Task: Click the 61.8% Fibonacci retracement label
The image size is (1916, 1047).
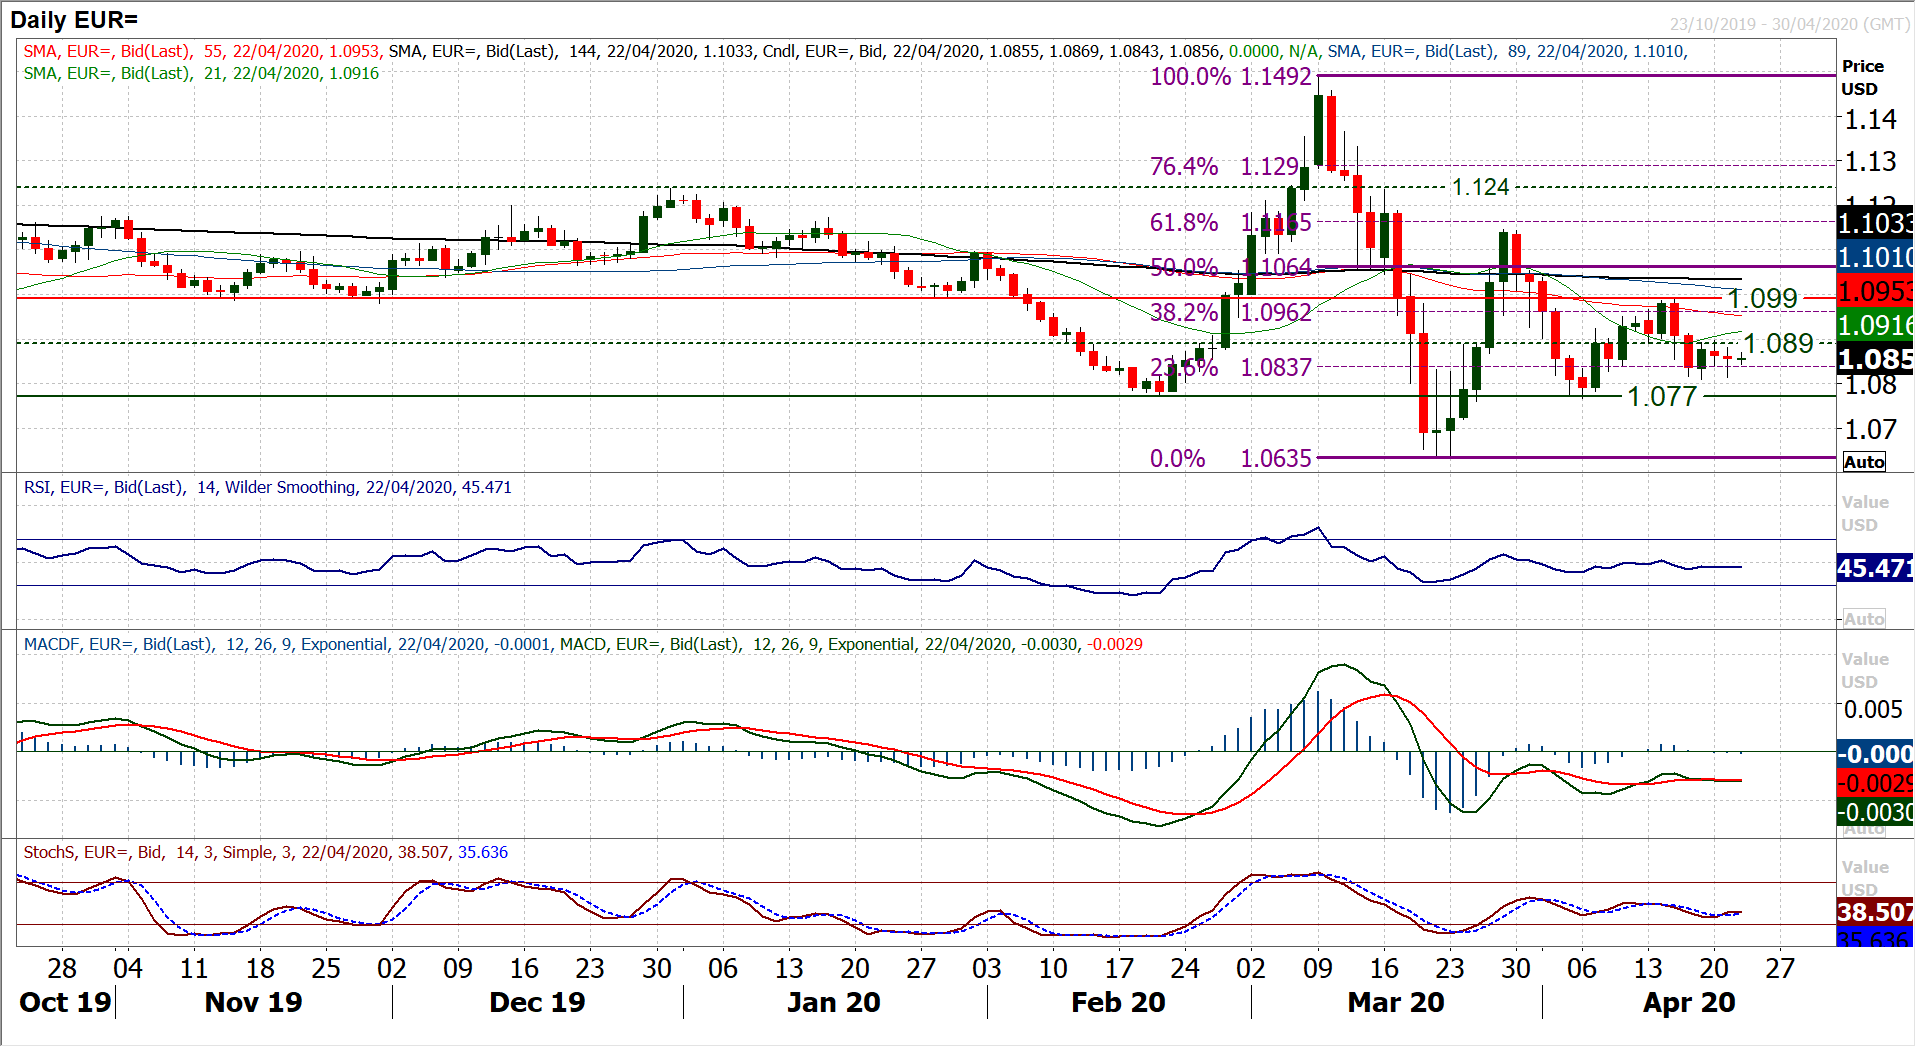Action: click(x=1184, y=223)
